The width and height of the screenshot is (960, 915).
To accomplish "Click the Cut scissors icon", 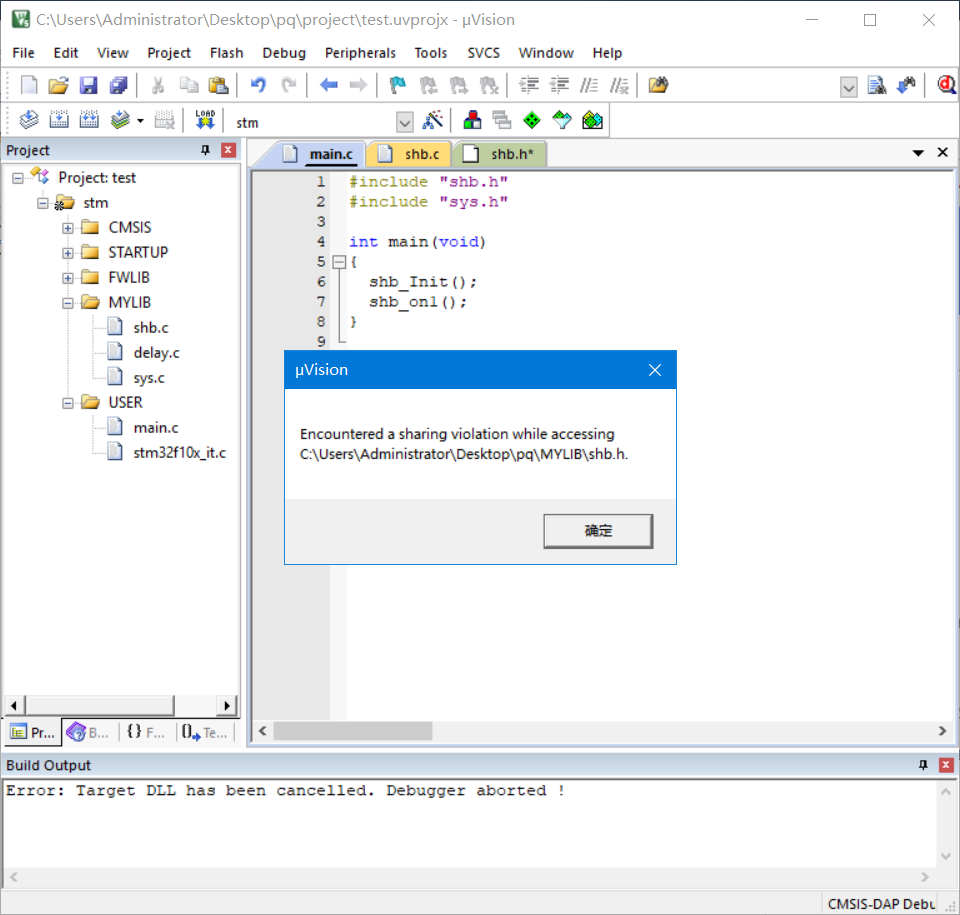I will (158, 85).
